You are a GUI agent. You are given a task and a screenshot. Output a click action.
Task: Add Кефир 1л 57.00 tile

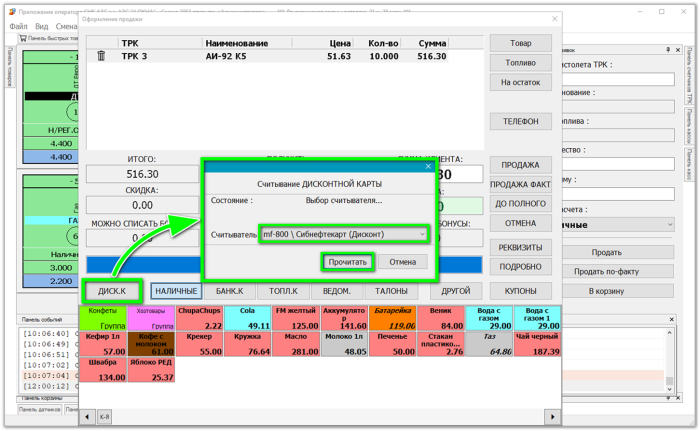click(103, 344)
